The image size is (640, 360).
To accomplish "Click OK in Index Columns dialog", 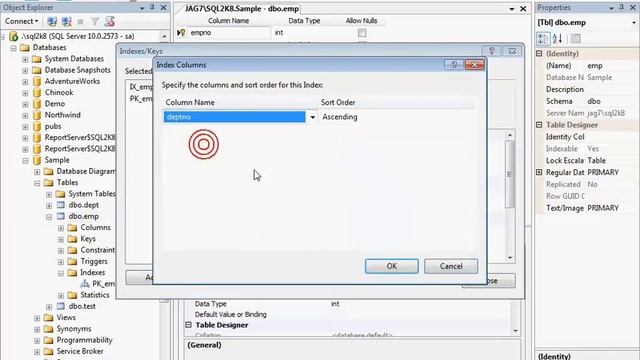I will pyautogui.click(x=392, y=266).
